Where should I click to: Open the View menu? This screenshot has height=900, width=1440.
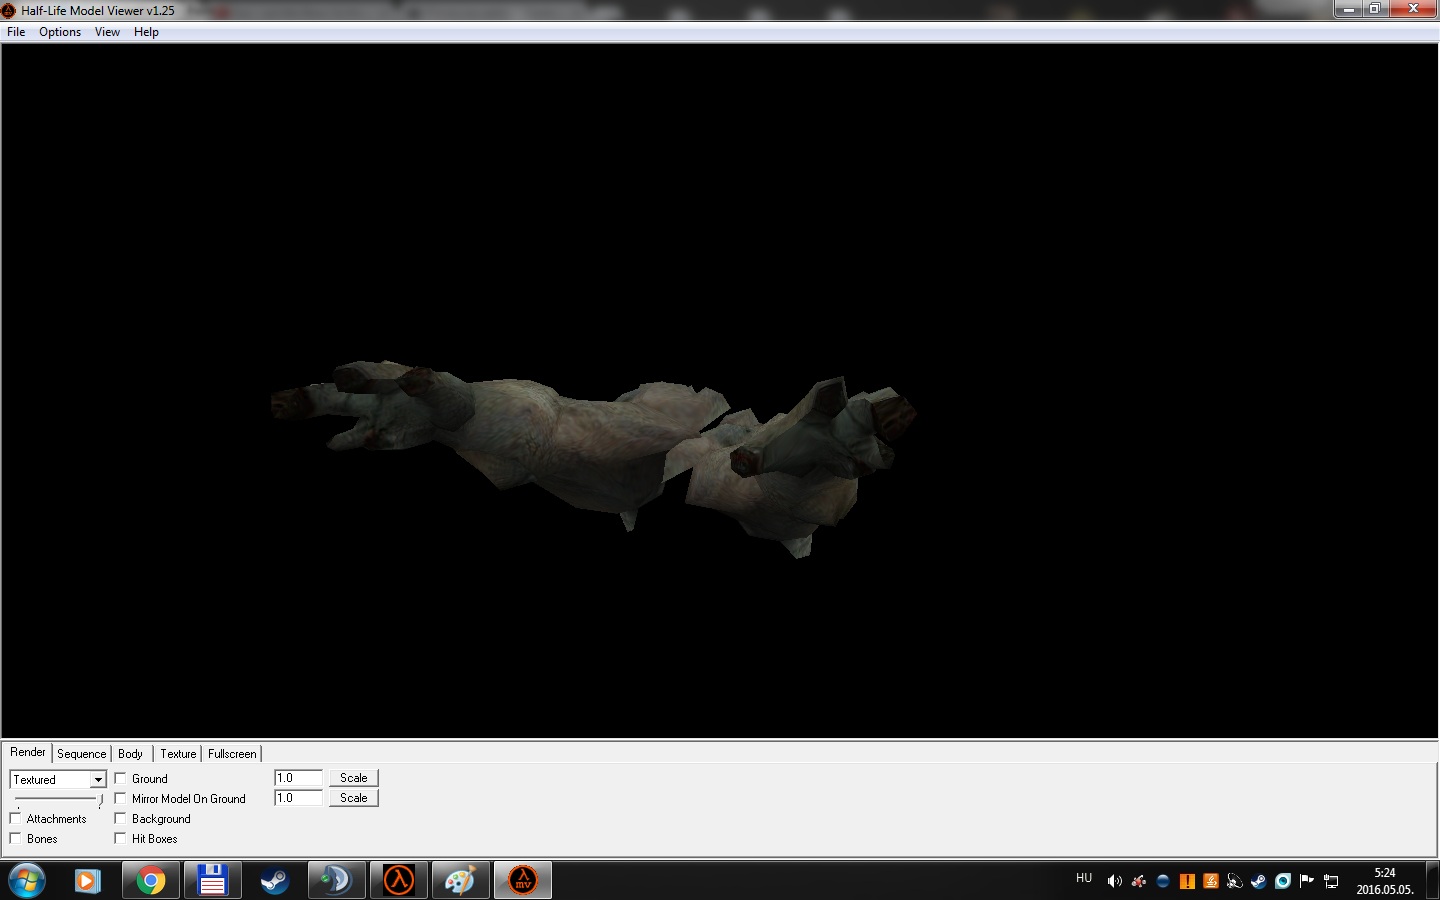(x=107, y=32)
